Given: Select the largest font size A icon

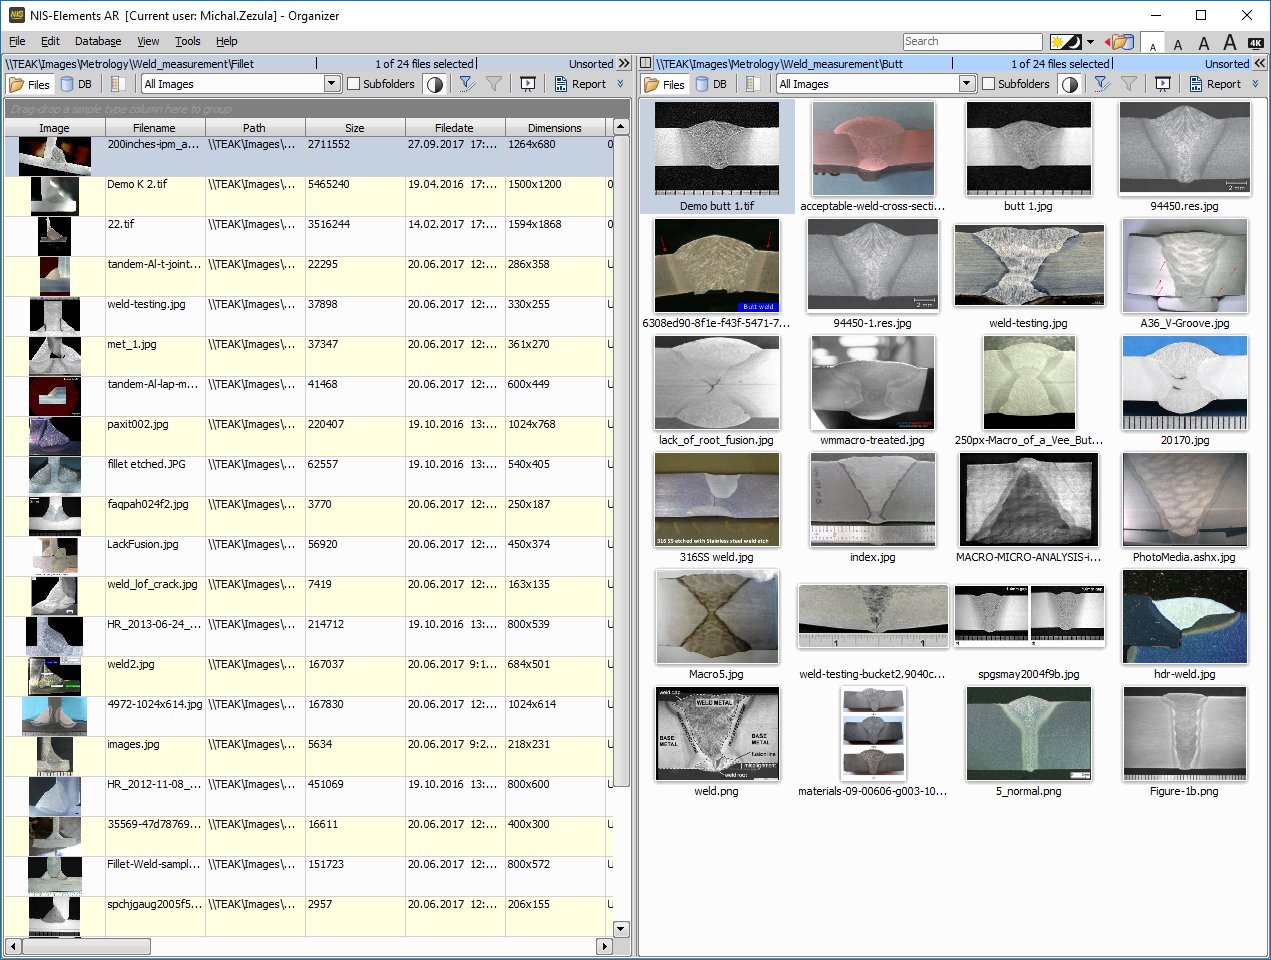Looking at the screenshot, I should (1229, 42).
